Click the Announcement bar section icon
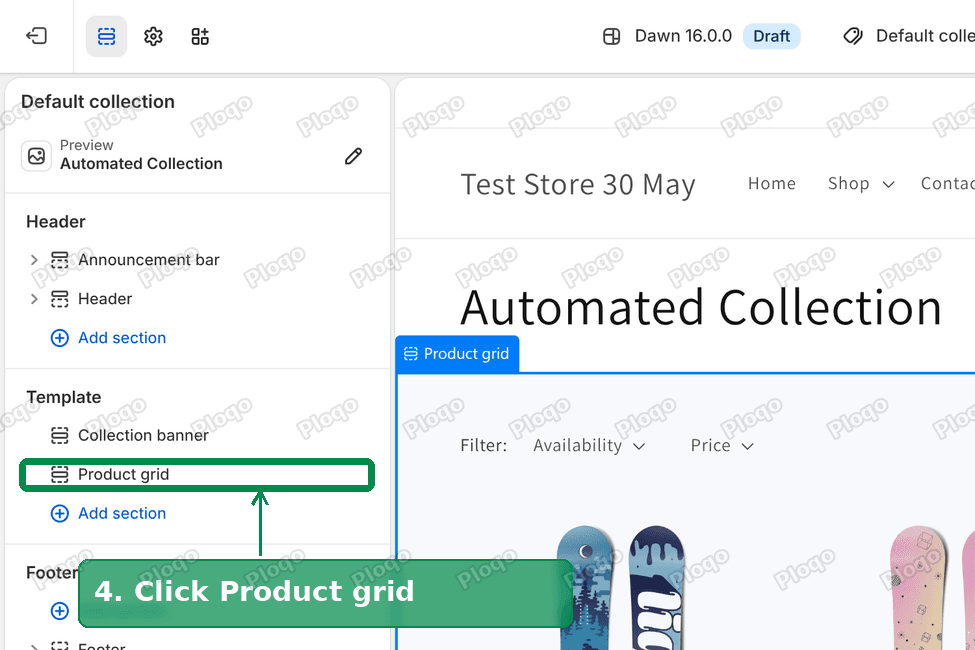 (x=60, y=260)
